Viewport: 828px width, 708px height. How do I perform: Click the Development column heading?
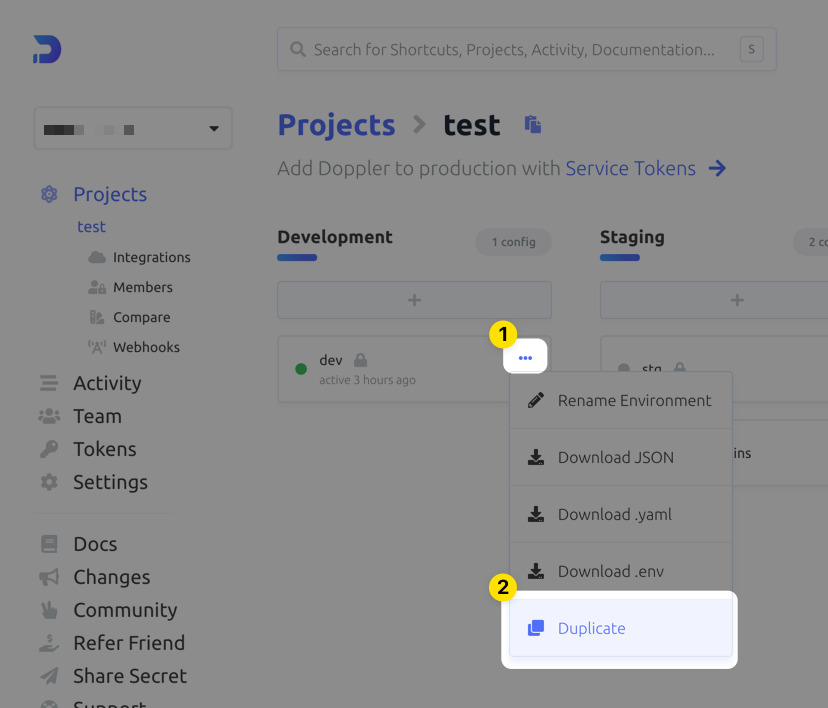click(x=335, y=237)
